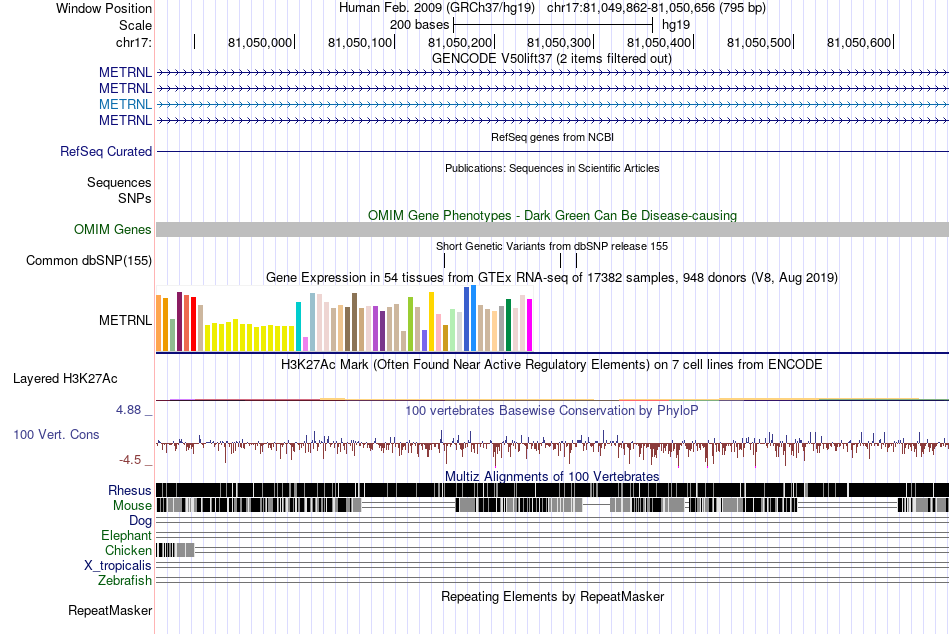The height and width of the screenshot is (634, 950).
Task: Click the 4.88 conservation maximum value
Action: click(128, 410)
